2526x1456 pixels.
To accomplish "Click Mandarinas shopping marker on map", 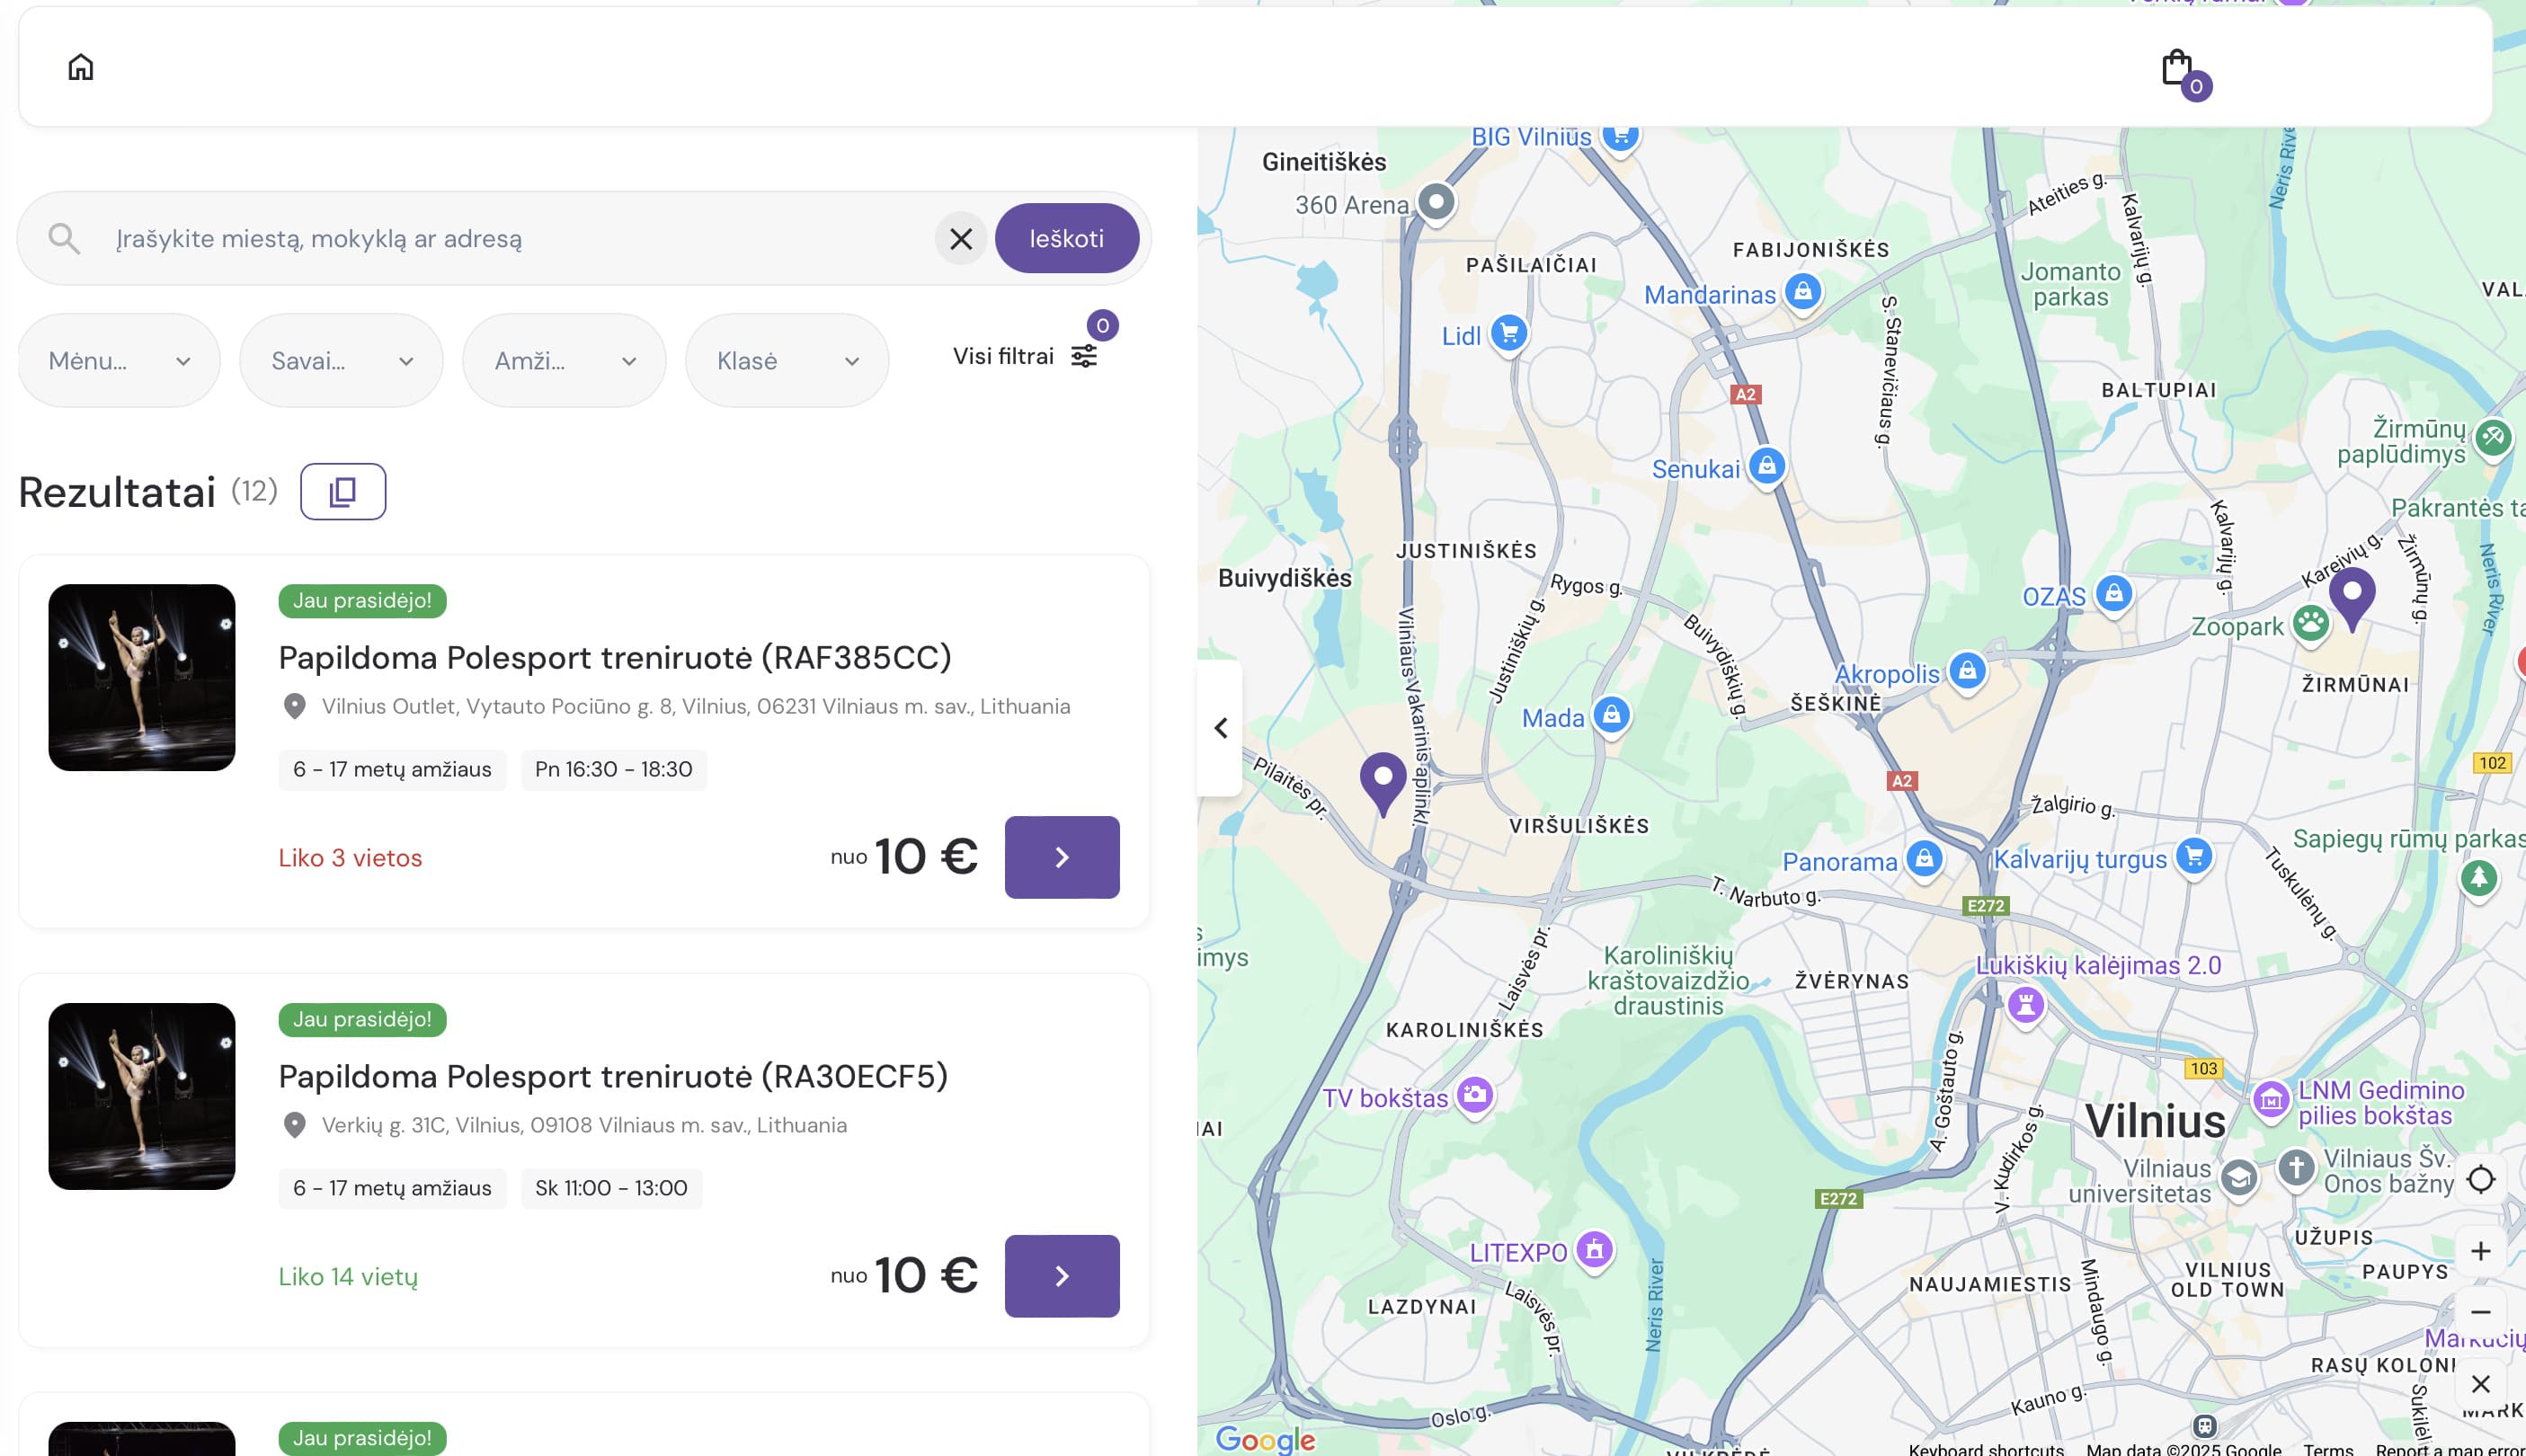I will 1803,292.
